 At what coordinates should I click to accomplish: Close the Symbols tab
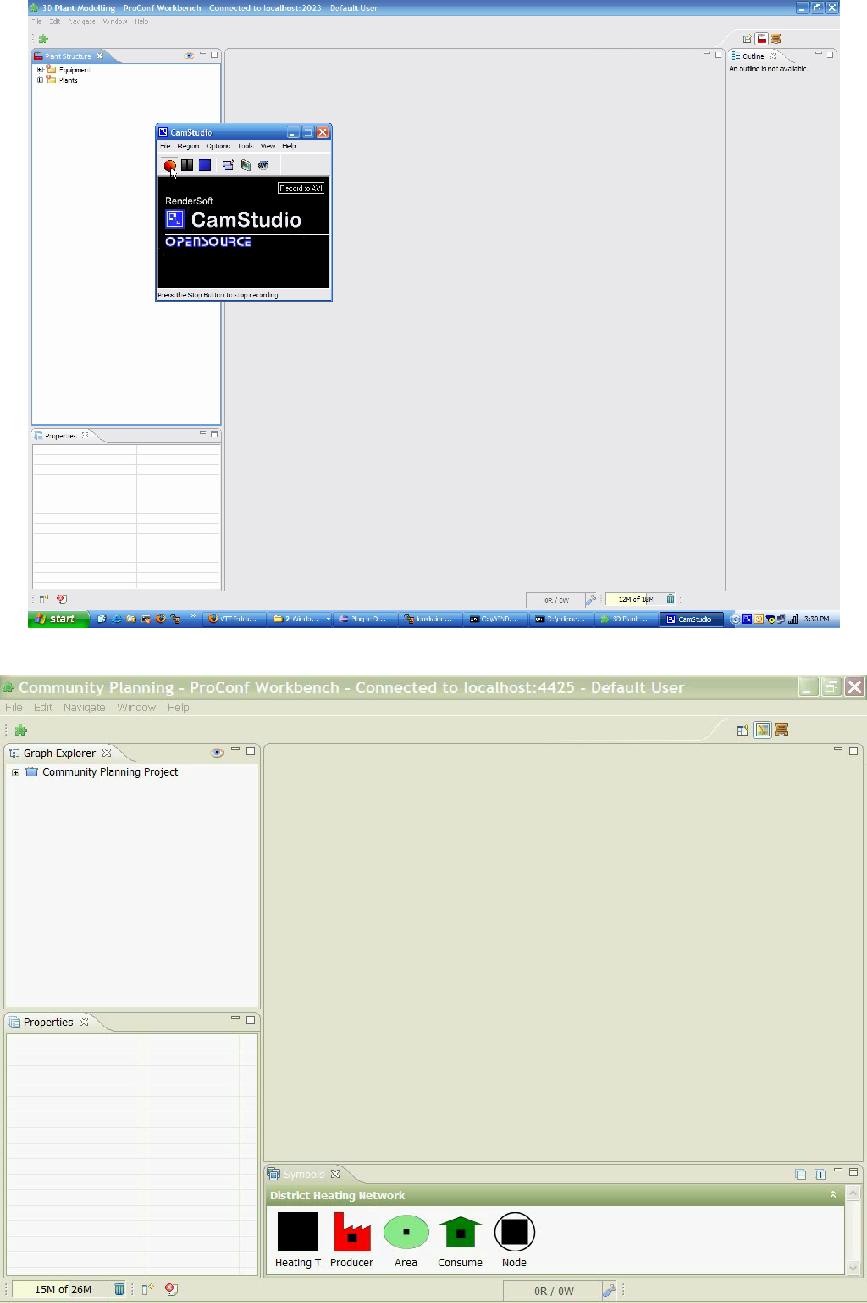336,1174
